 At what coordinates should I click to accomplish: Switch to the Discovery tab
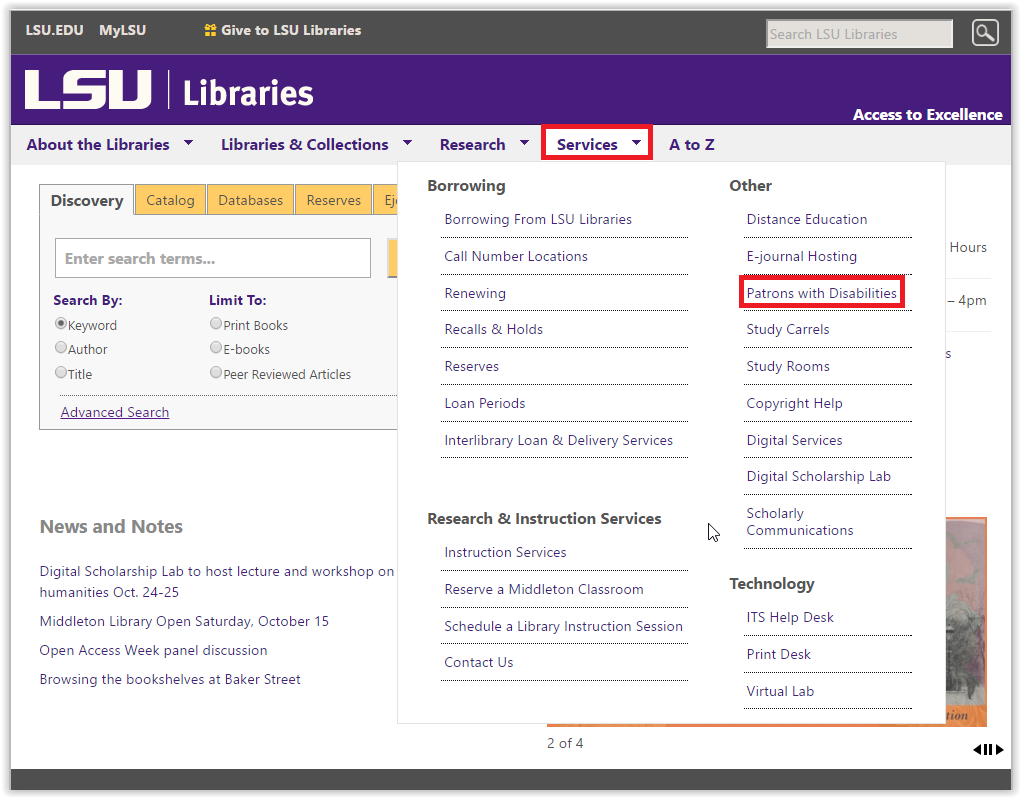(87, 200)
